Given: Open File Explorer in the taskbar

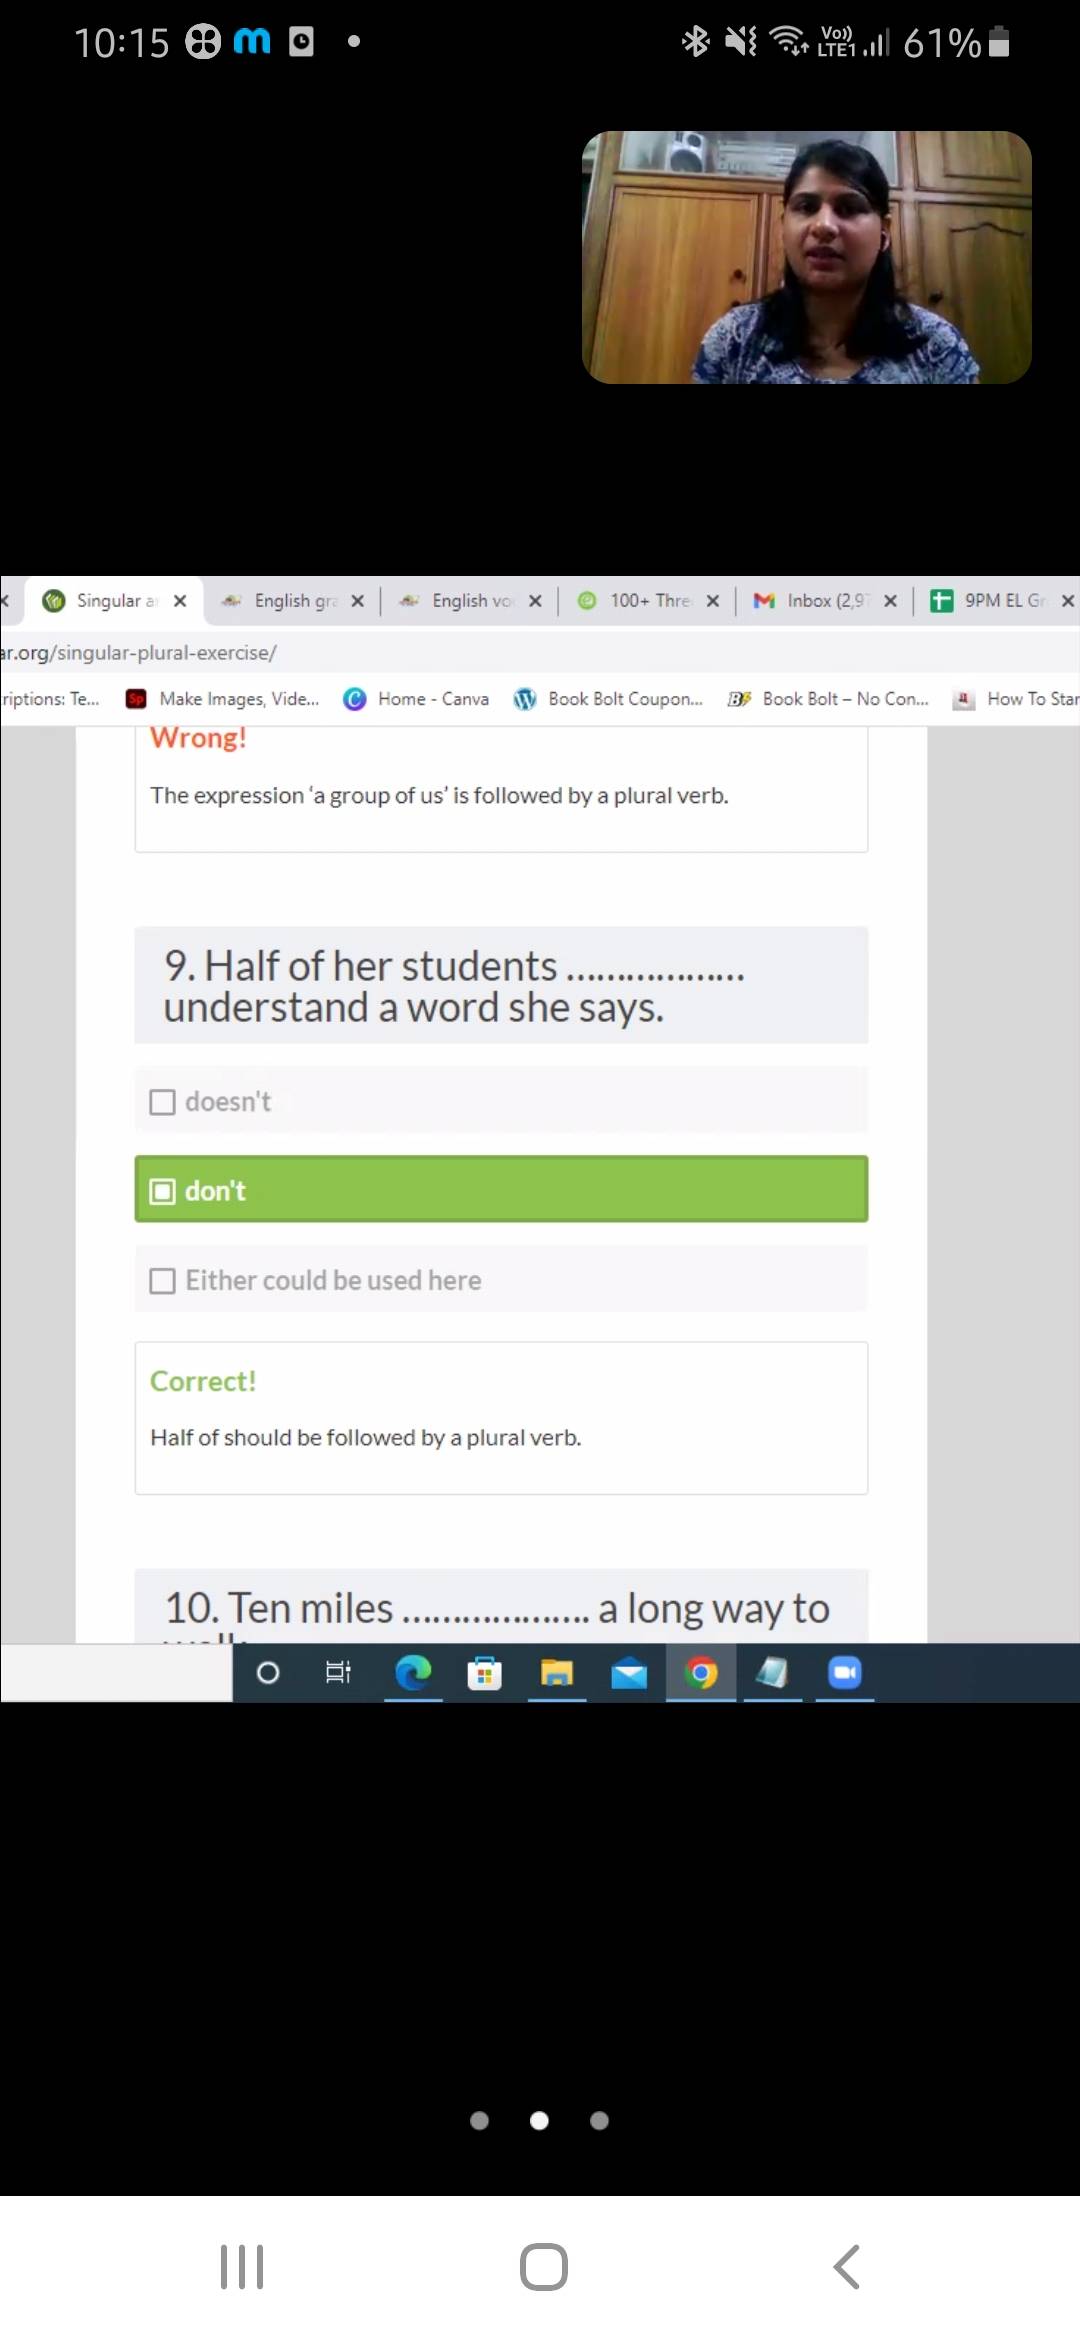Looking at the screenshot, I should 557,1672.
